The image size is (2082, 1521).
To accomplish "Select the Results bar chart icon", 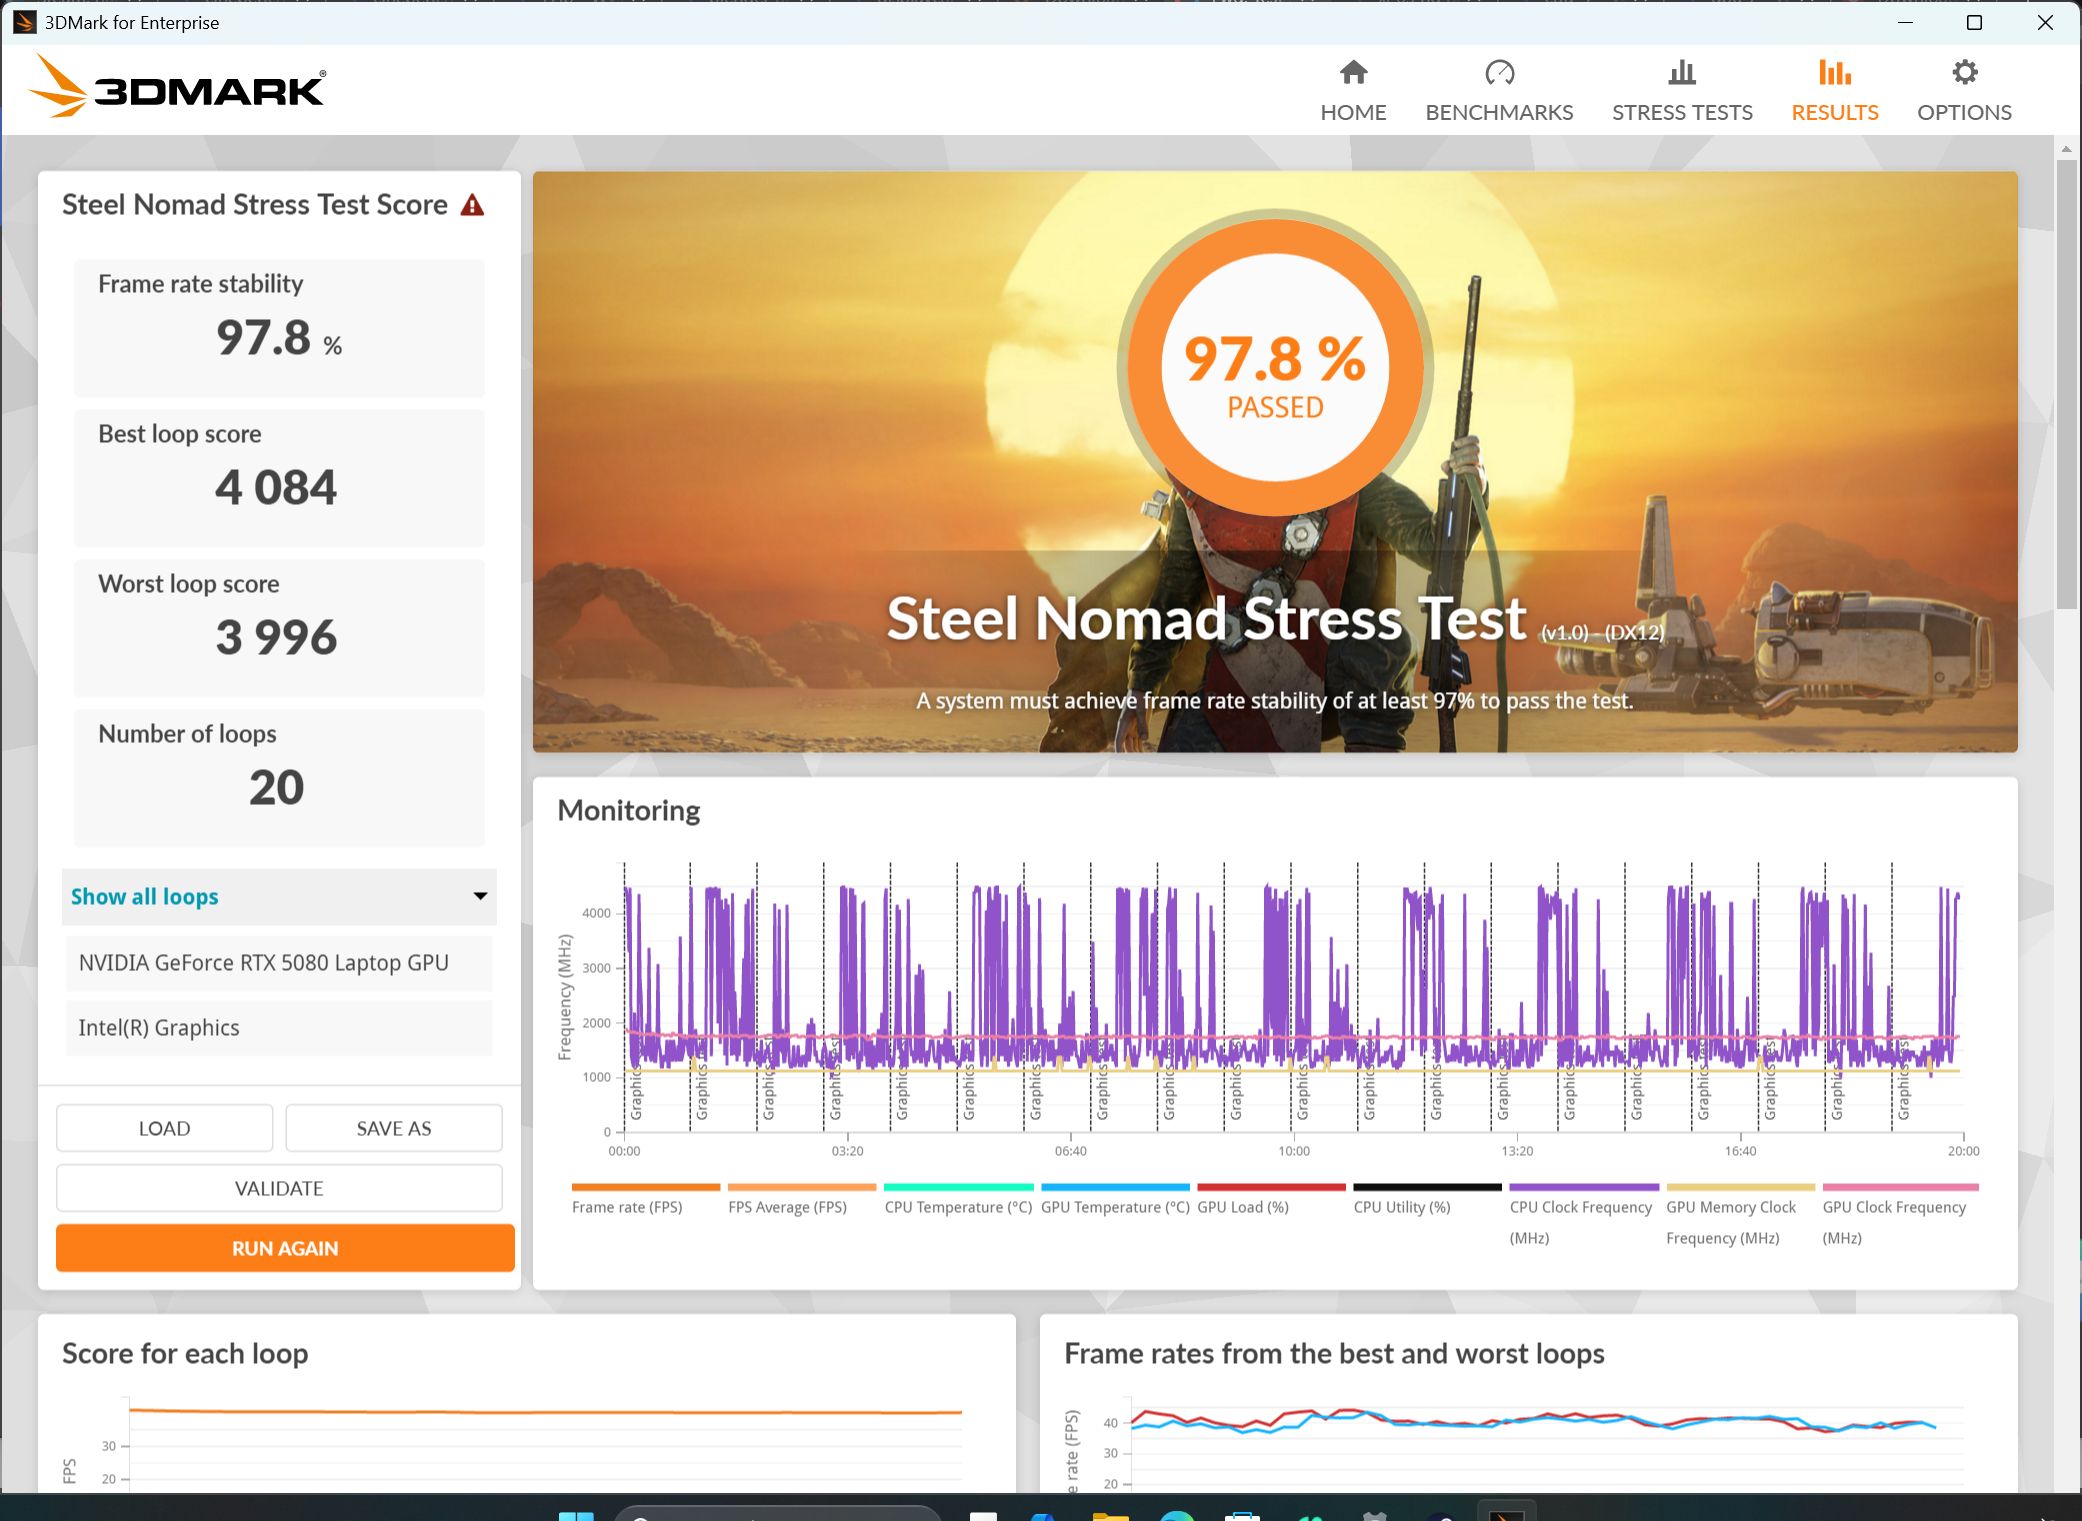I will point(1834,73).
